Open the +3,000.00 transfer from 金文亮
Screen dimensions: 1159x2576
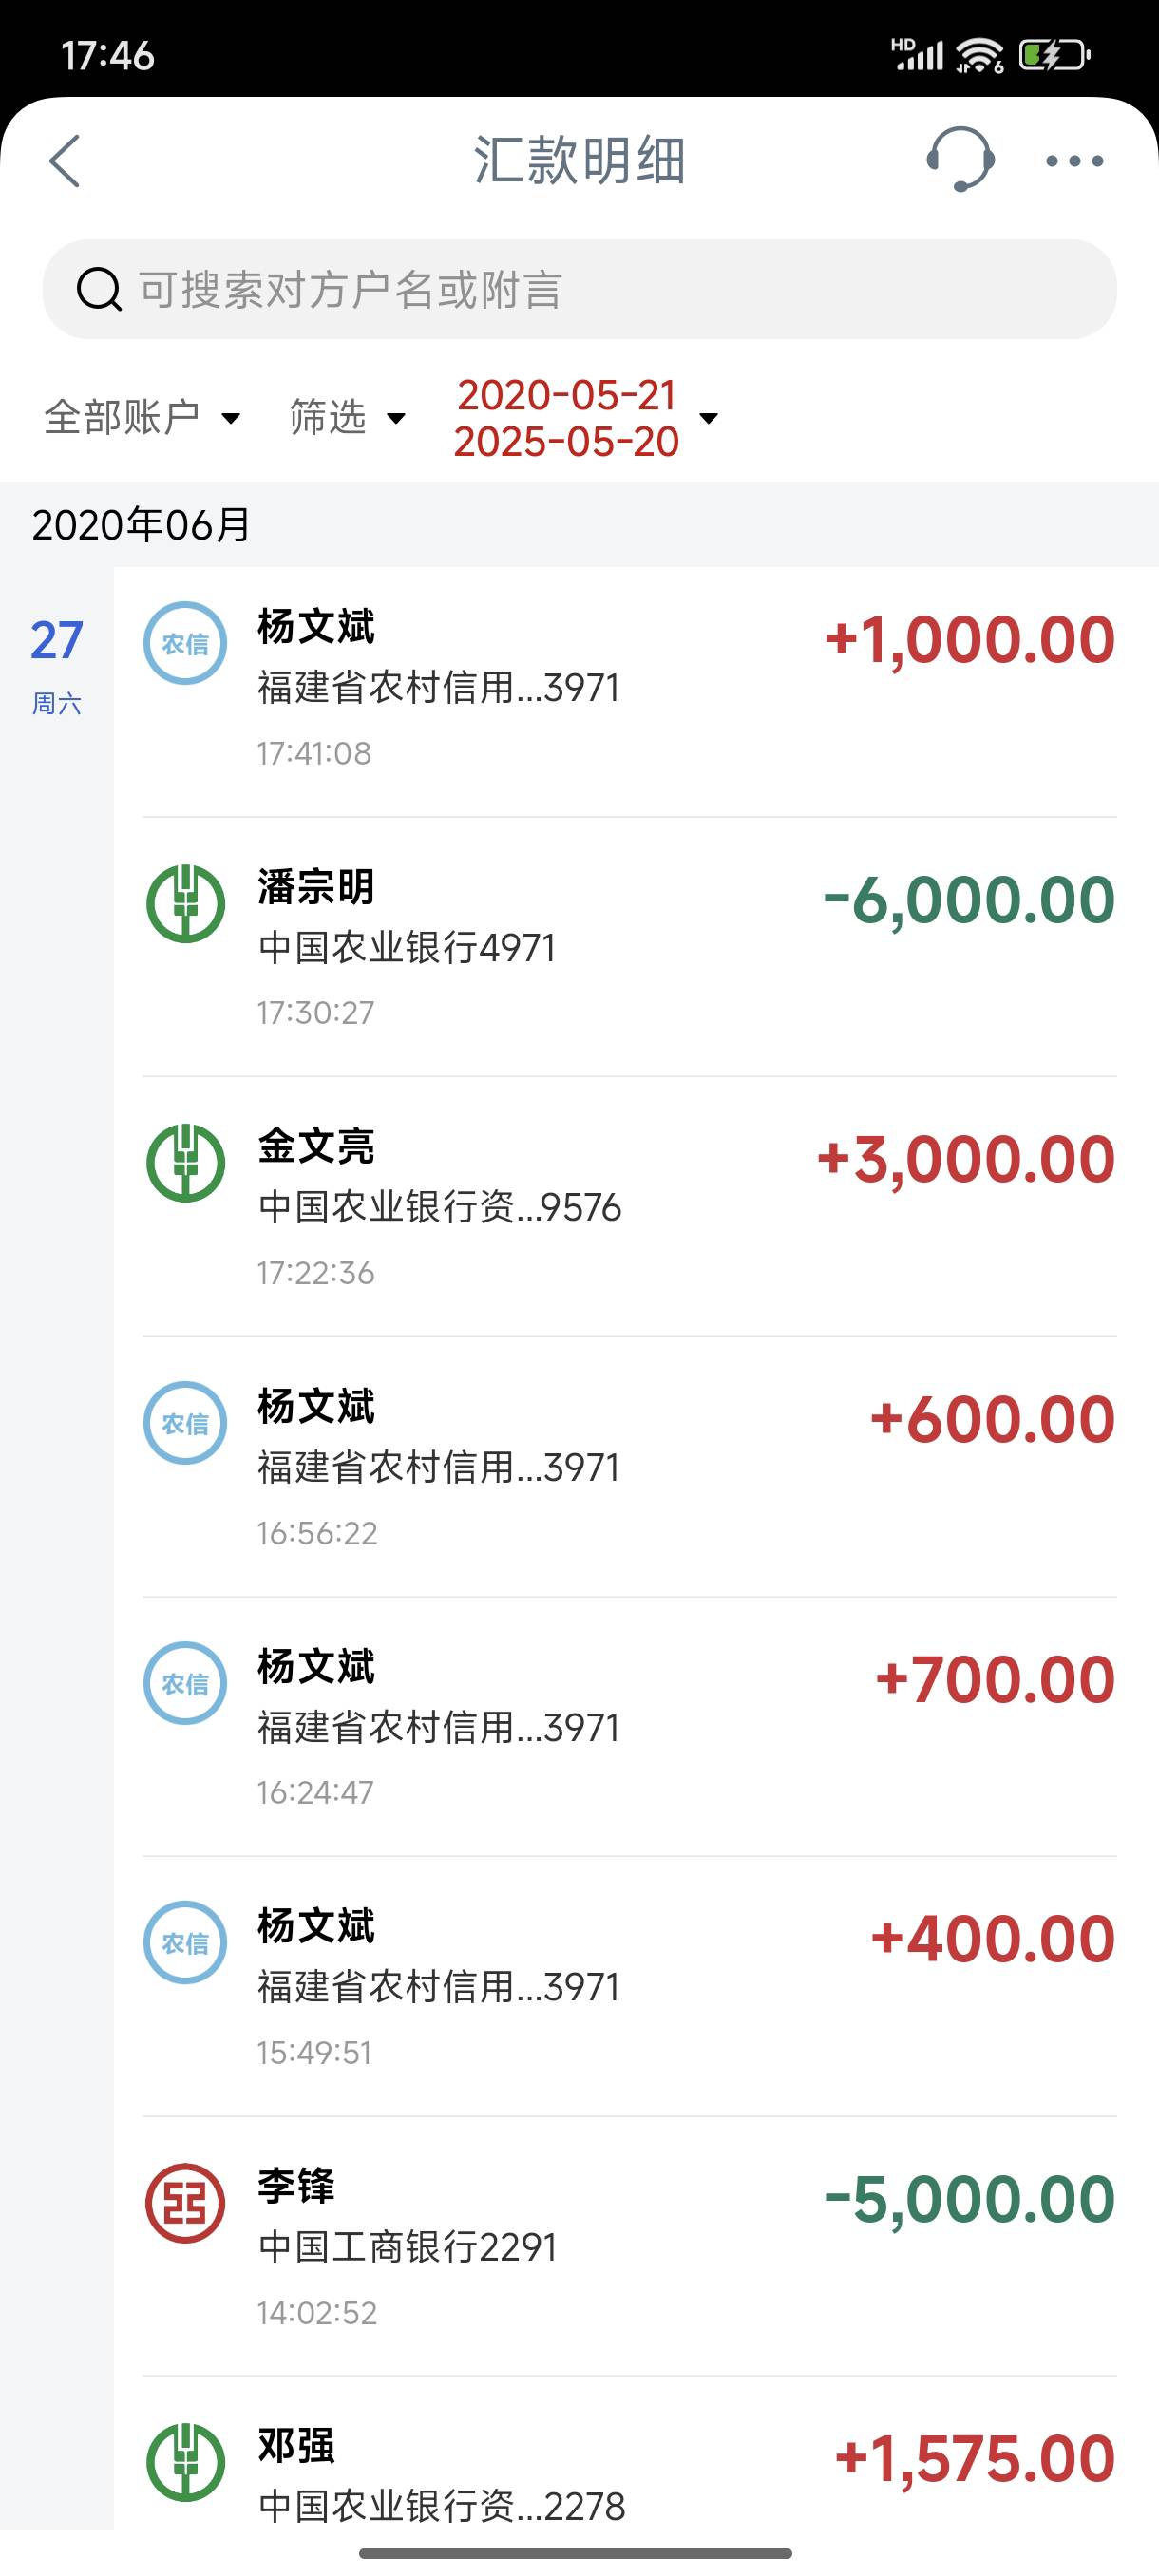tap(629, 1207)
